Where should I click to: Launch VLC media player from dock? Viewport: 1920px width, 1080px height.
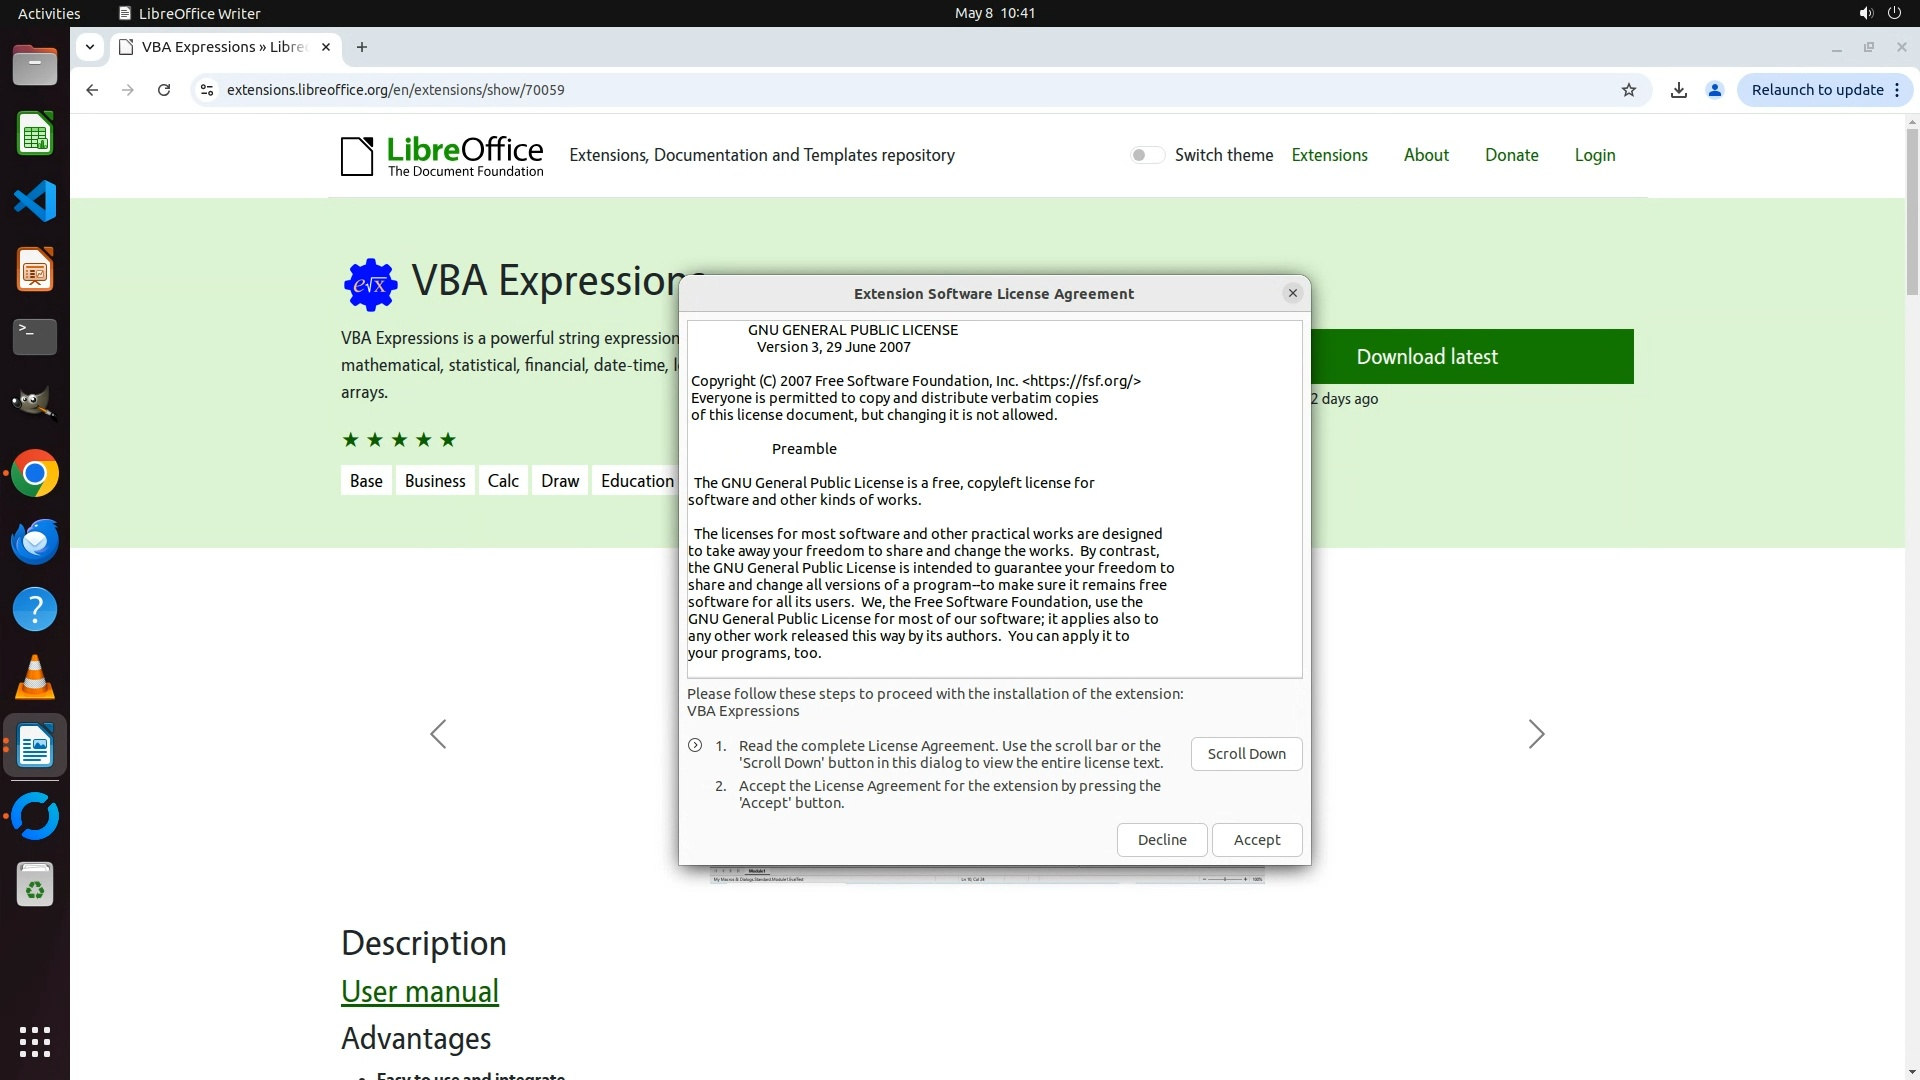[x=35, y=678]
